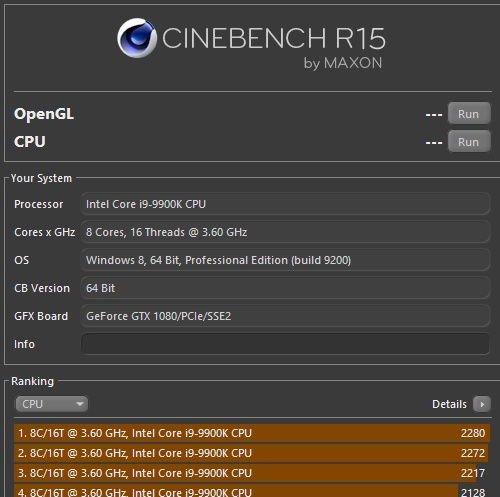Select ranking entry 2 scoring 2272
This screenshot has width=500, height=497.
click(x=252, y=453)
